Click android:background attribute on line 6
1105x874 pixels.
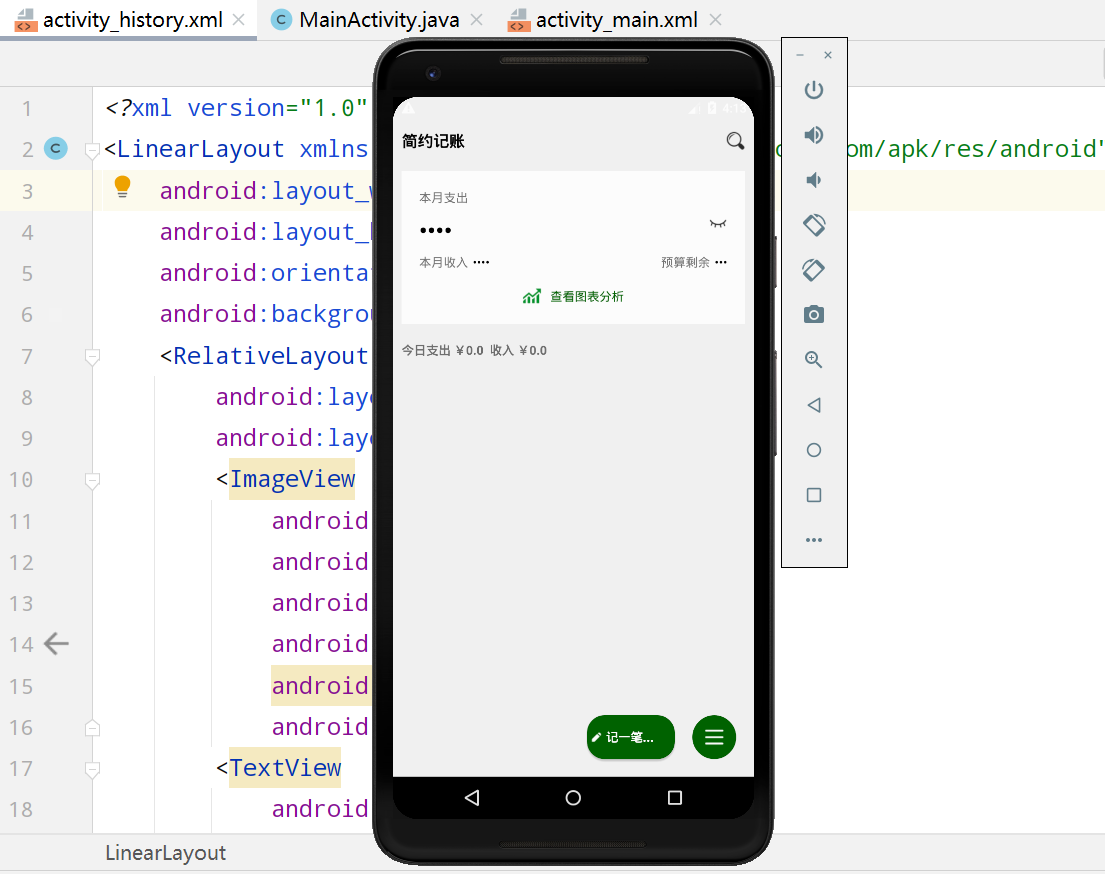click(264, 314)
